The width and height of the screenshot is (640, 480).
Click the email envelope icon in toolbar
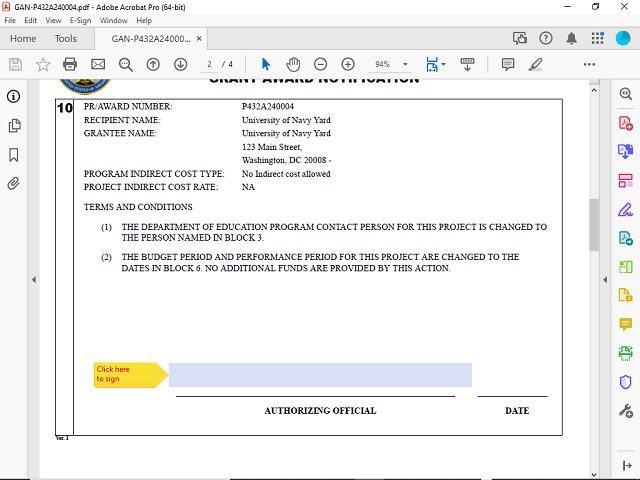coord(98,64)
